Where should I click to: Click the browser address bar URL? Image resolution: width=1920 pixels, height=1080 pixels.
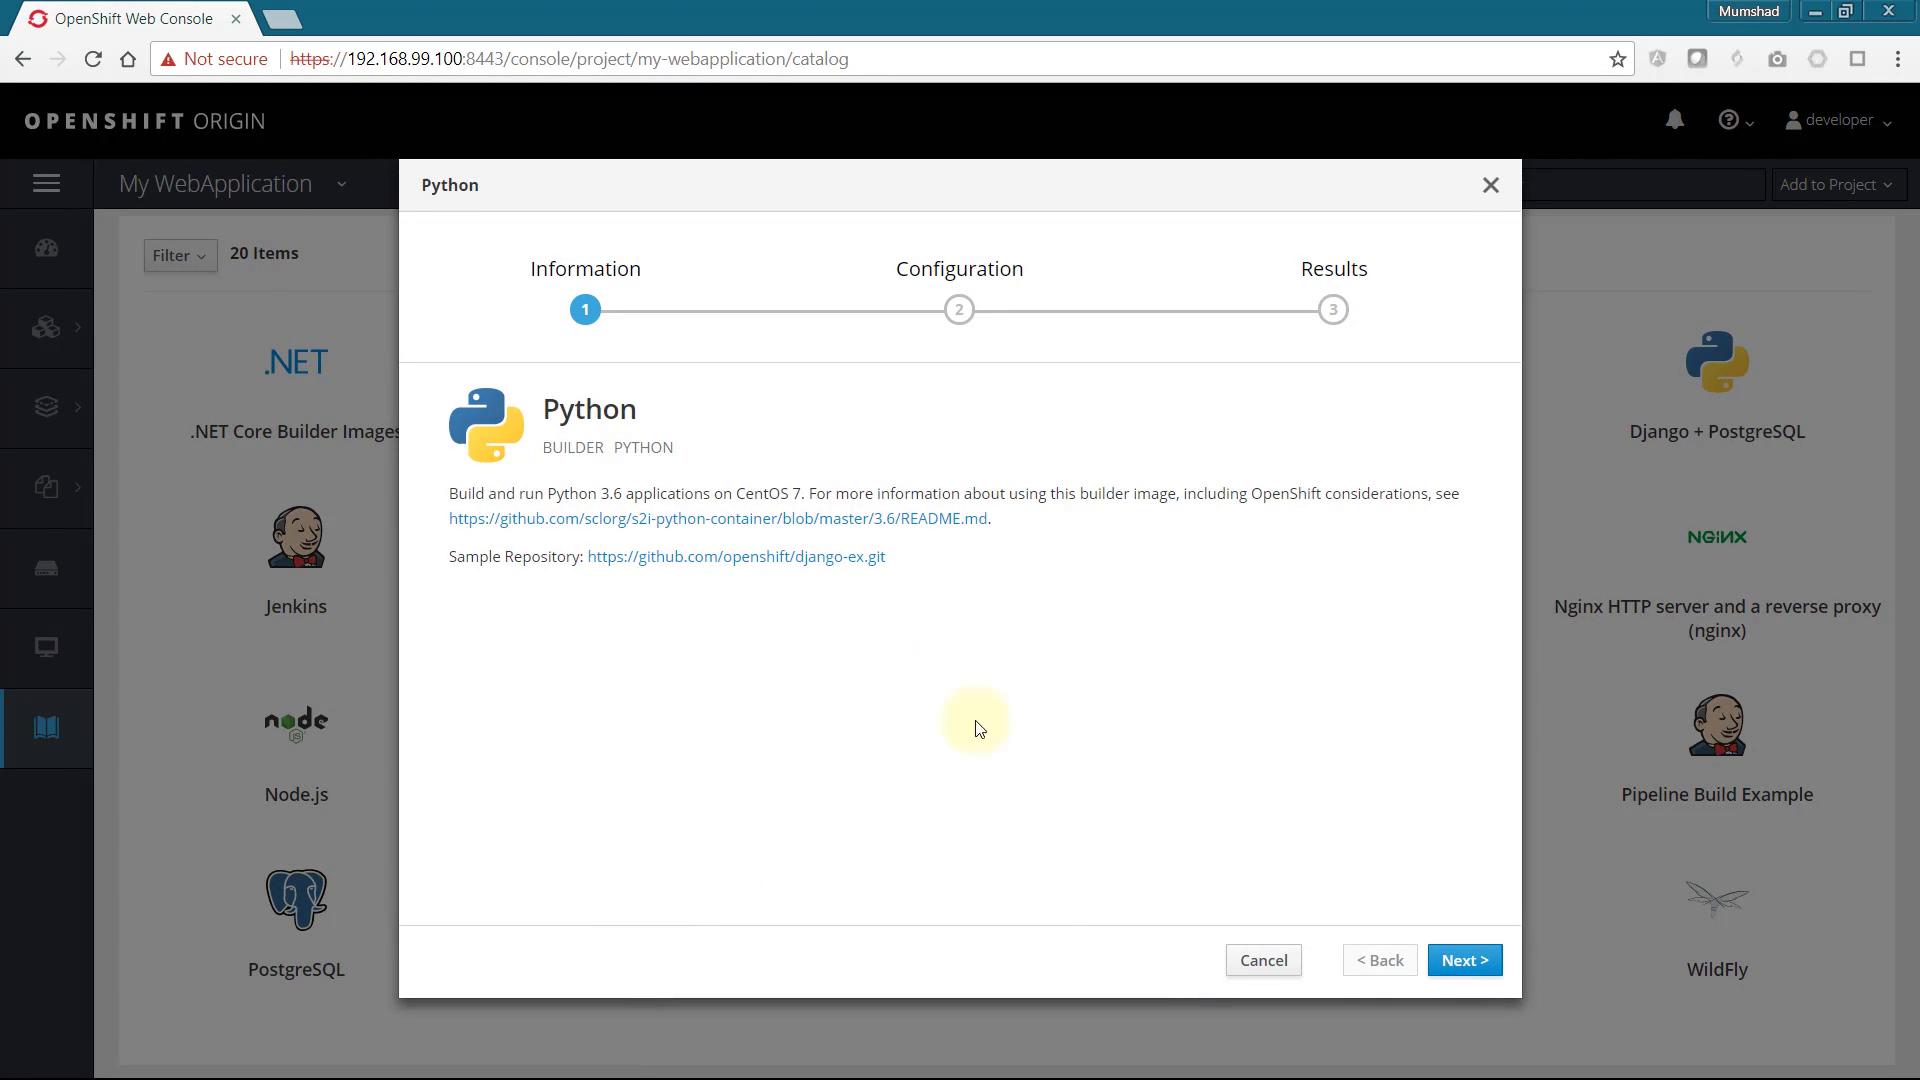[569, 59]
